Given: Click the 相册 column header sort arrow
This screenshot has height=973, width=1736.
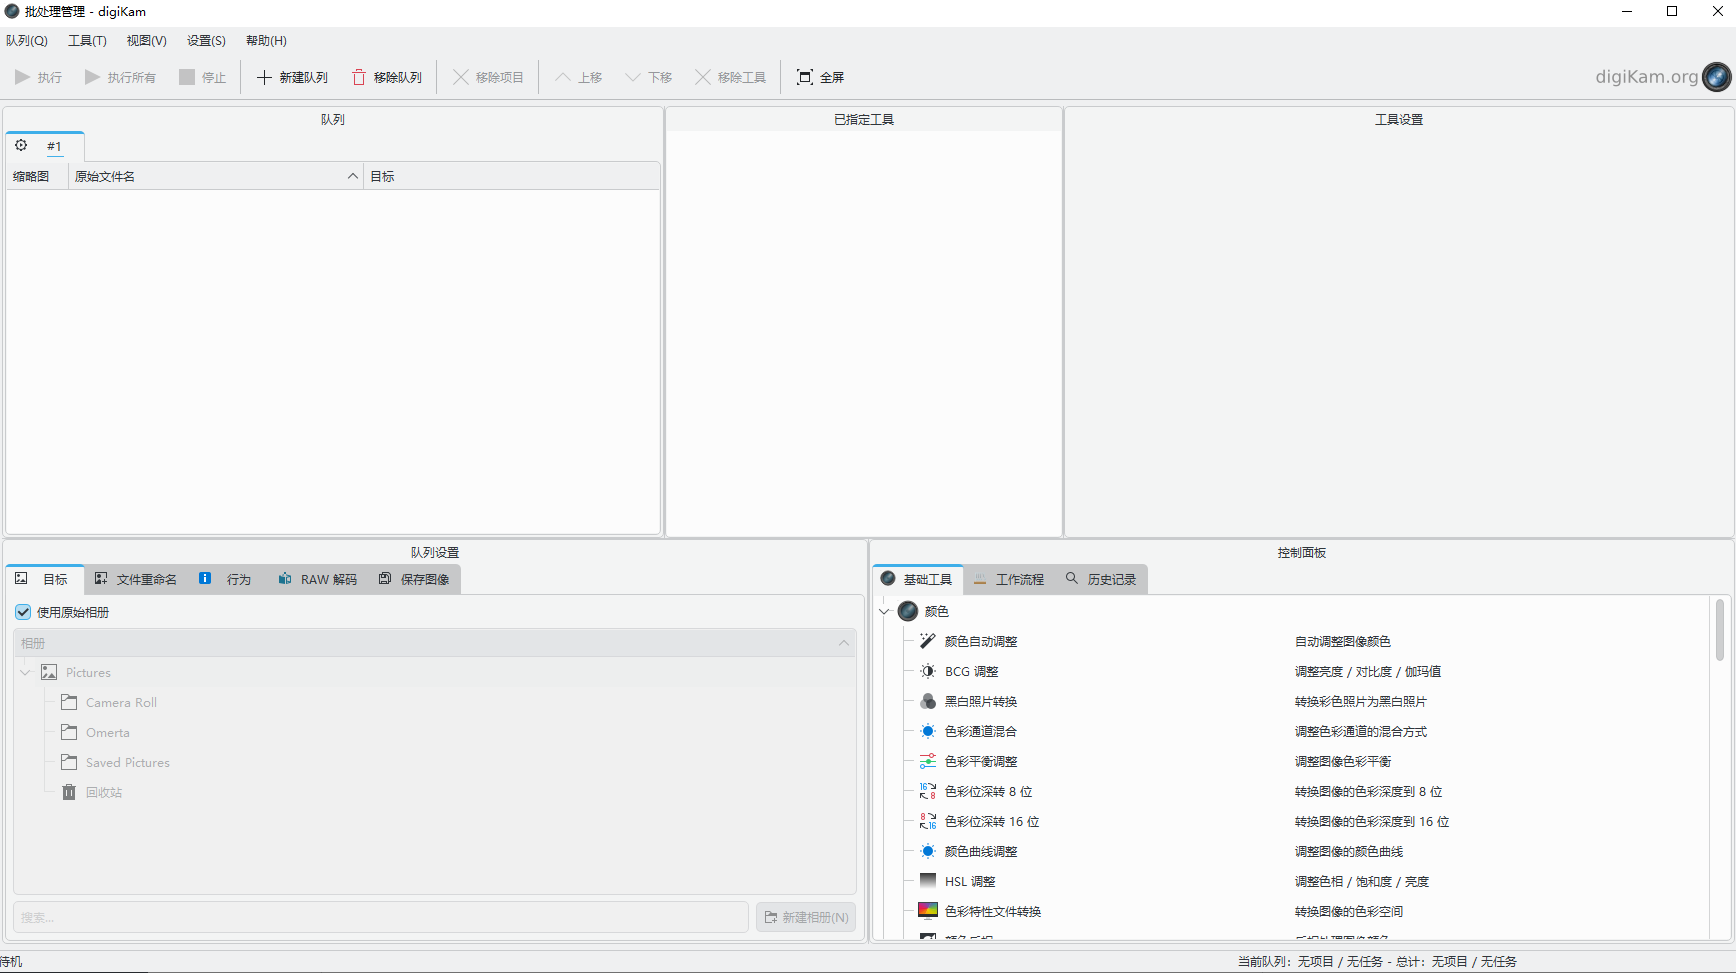Looking at the screenshot, I should [x=843, y=643].
